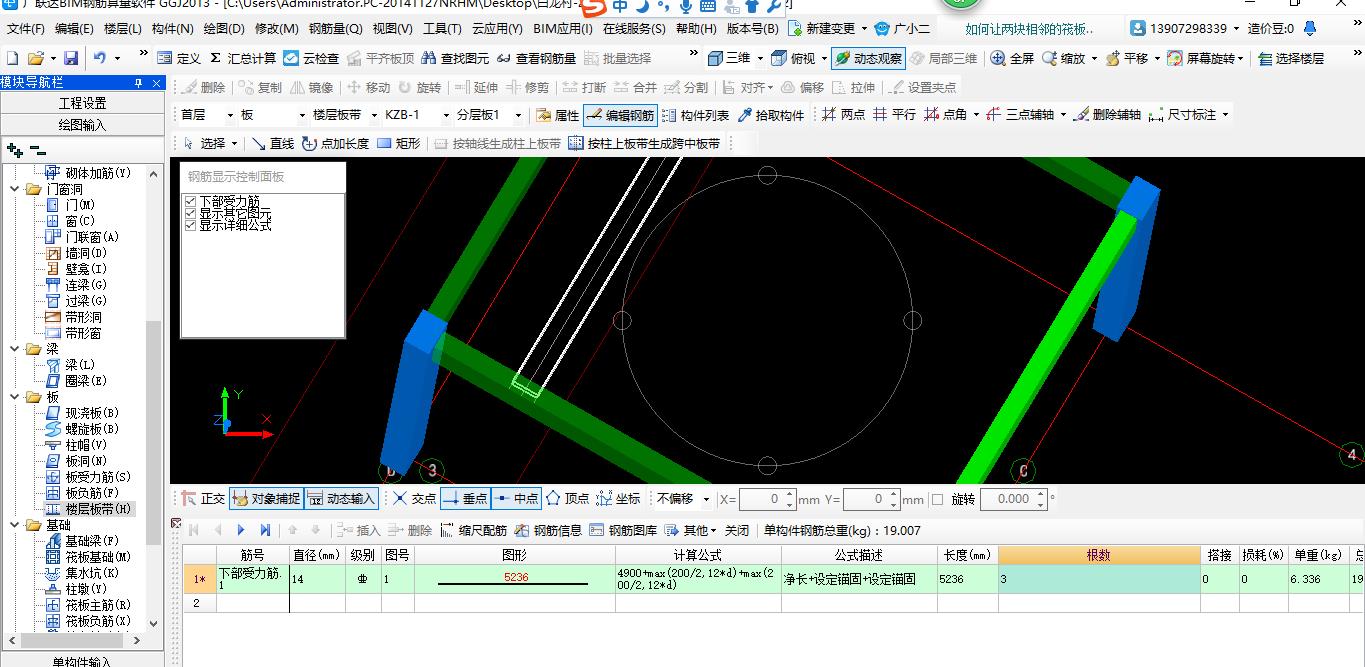Viewport: 1365px width, 667px height.
Task: Open 属性 properties panel
Action: pos(557,115)
